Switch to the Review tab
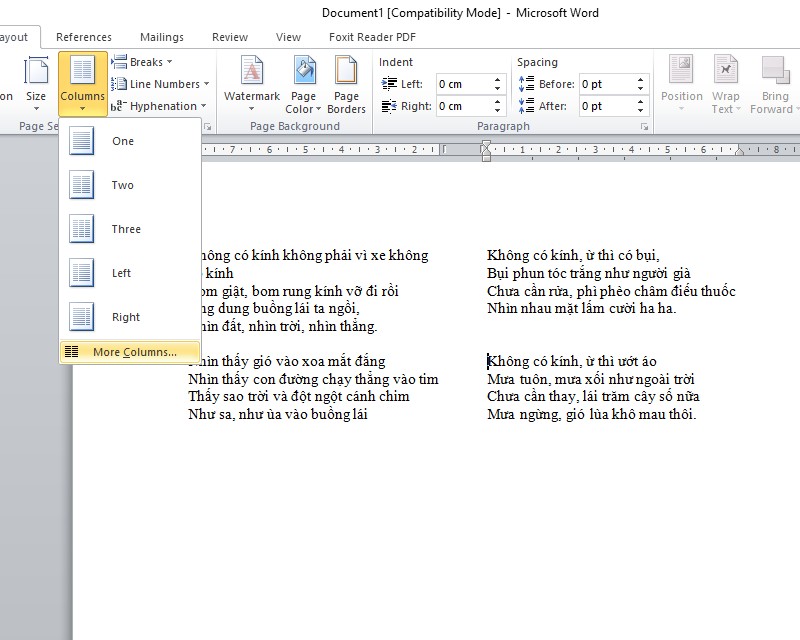 (x=230, y=37)
